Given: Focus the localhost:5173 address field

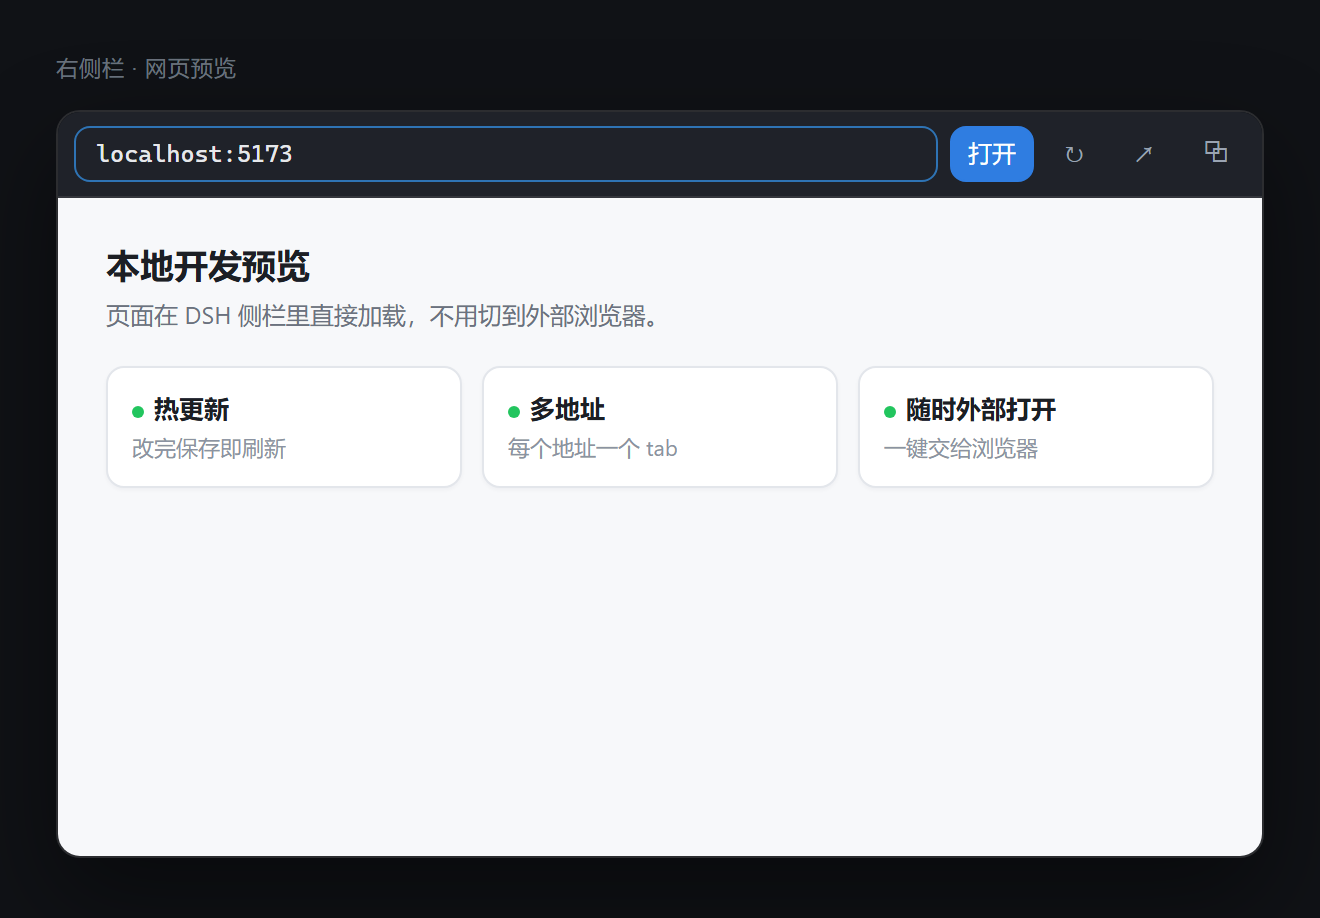Looking at the screenshot, I should [506, 154].
